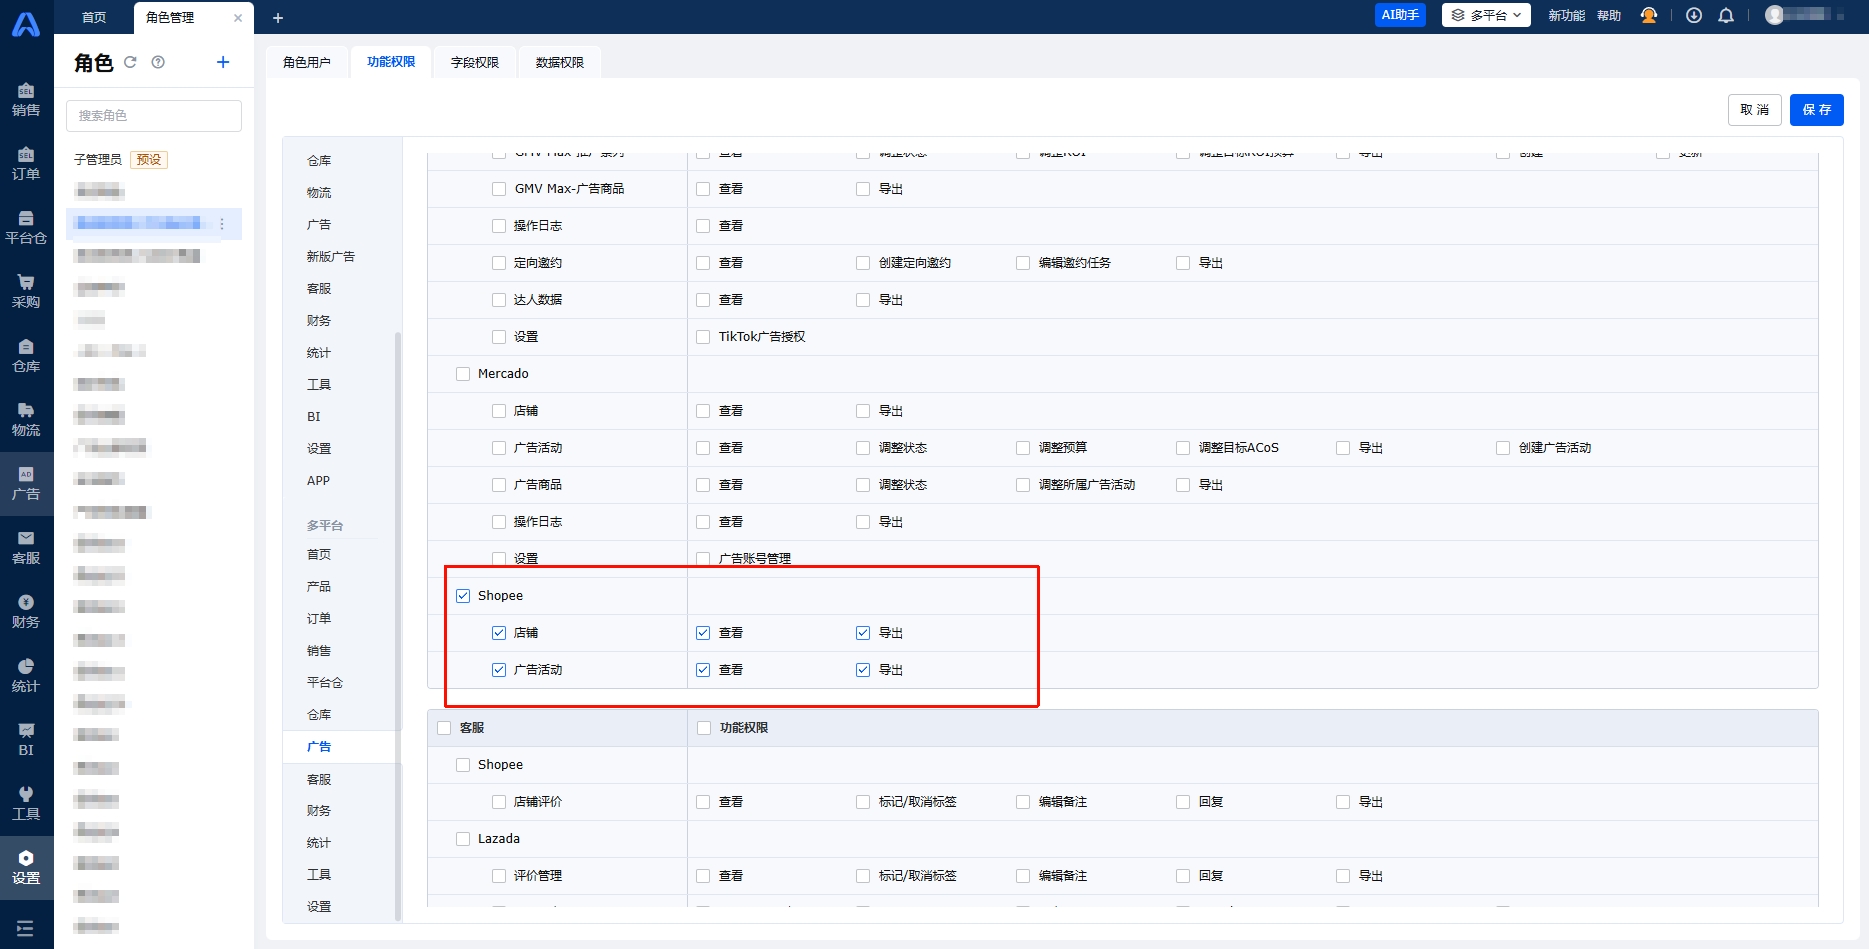The image size is (1869, 949).
Task: Switch to 字段权限 tab
Action: click(x=474, y=62)
